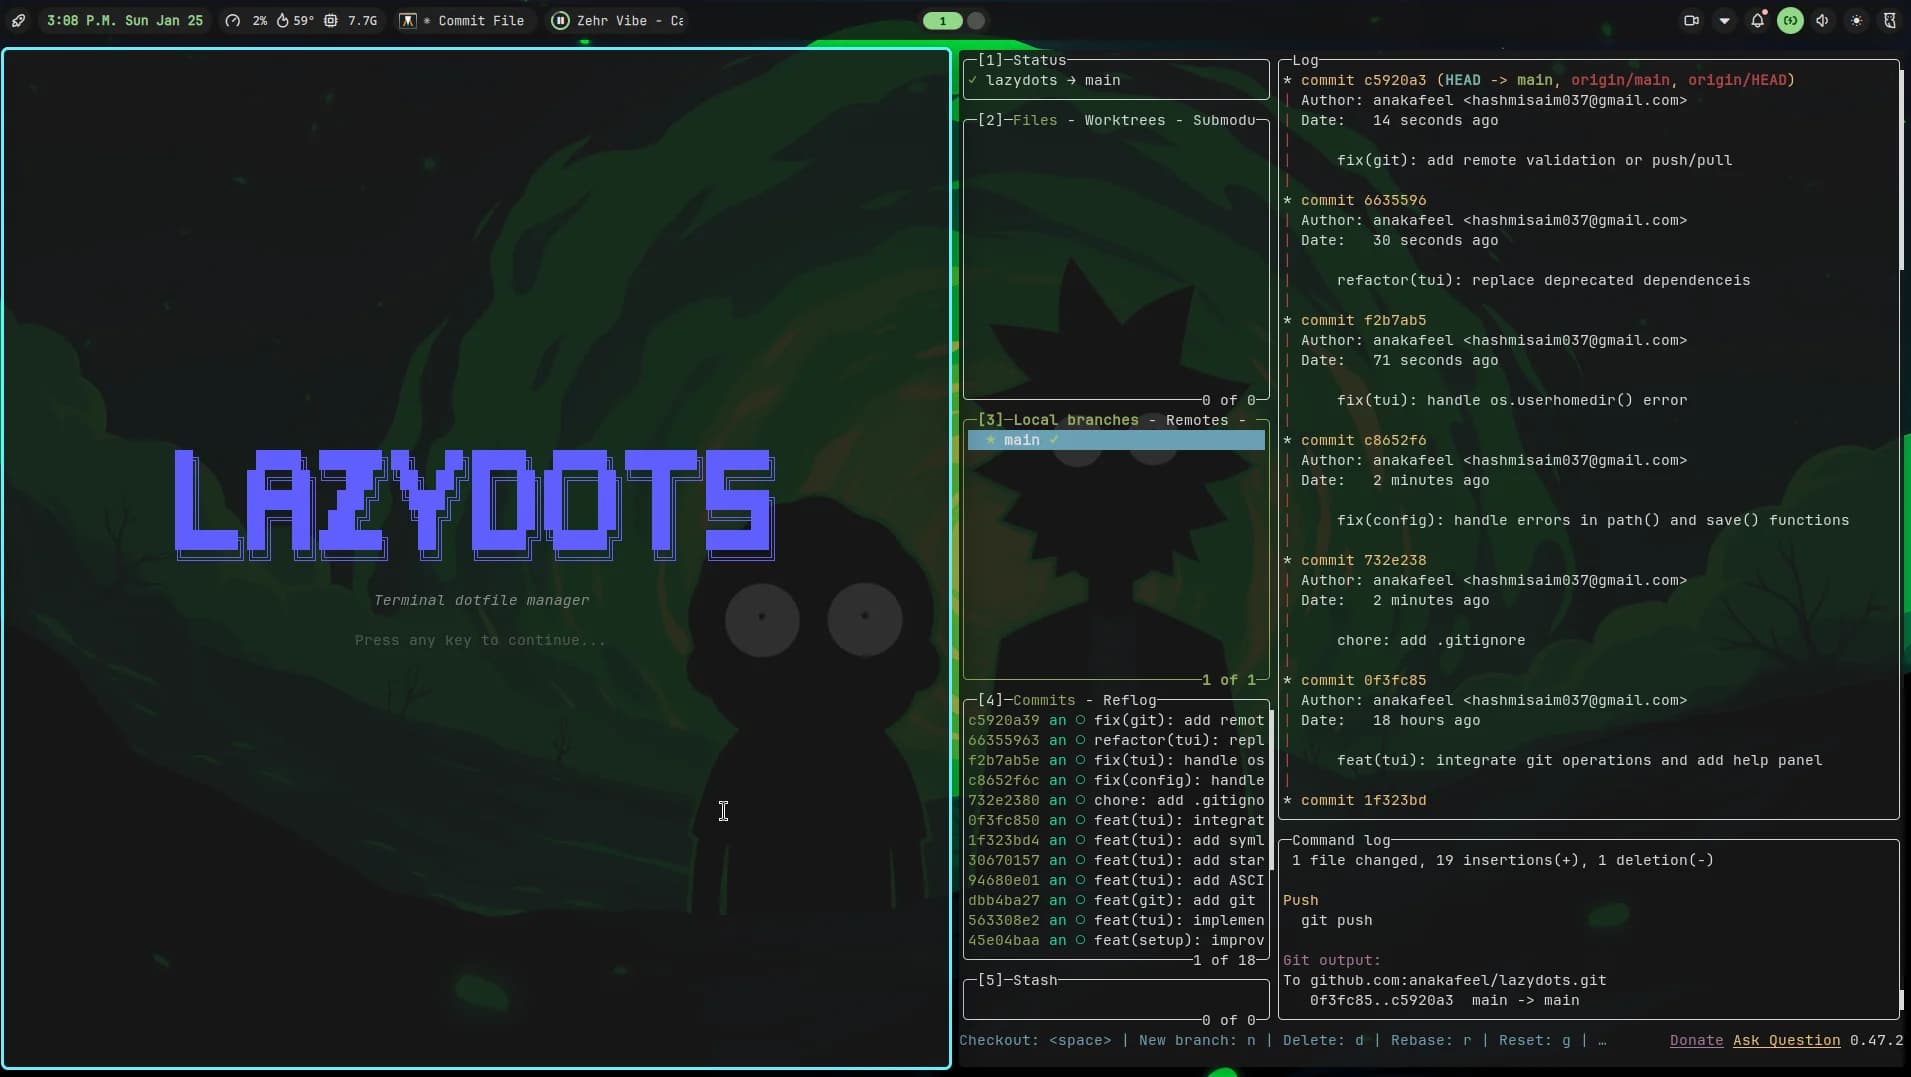1911x1077 pixels.
Task: Switch to active workspace 1 pill
Action: pyautogui.click(x=942, y=20)
